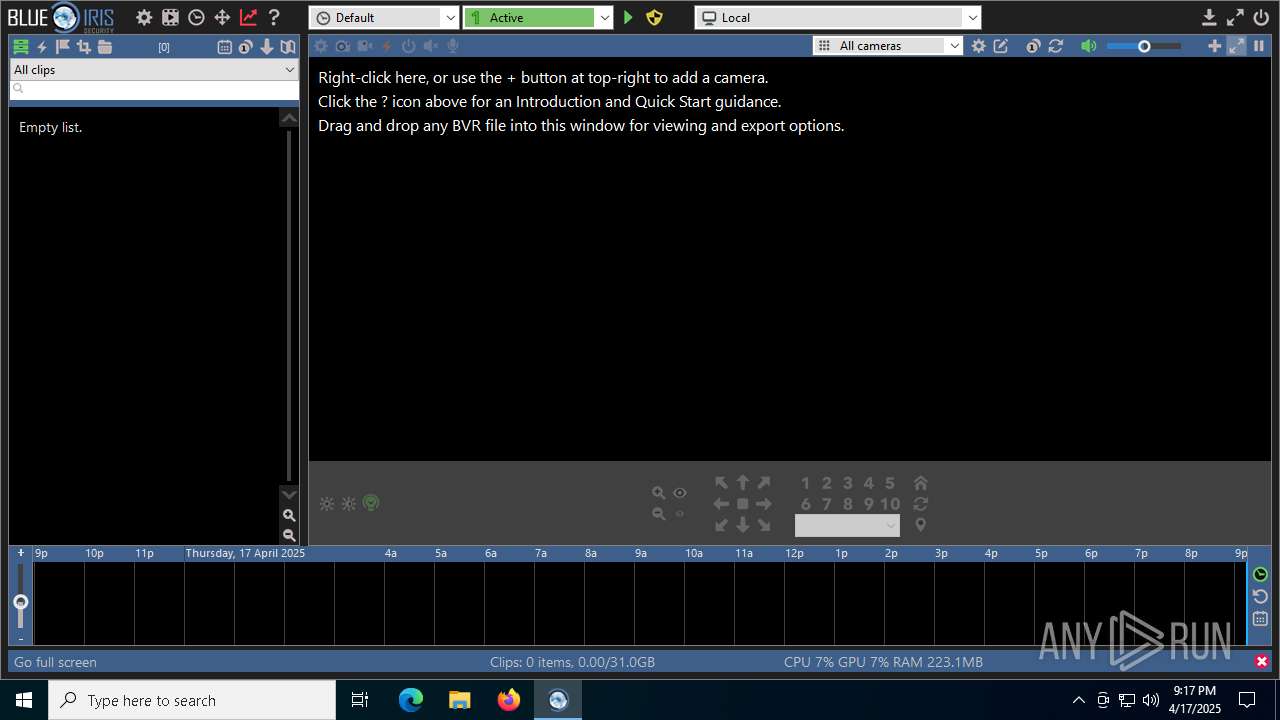
Task: Open camera group settings gear icon
Action: click(978, 46)
